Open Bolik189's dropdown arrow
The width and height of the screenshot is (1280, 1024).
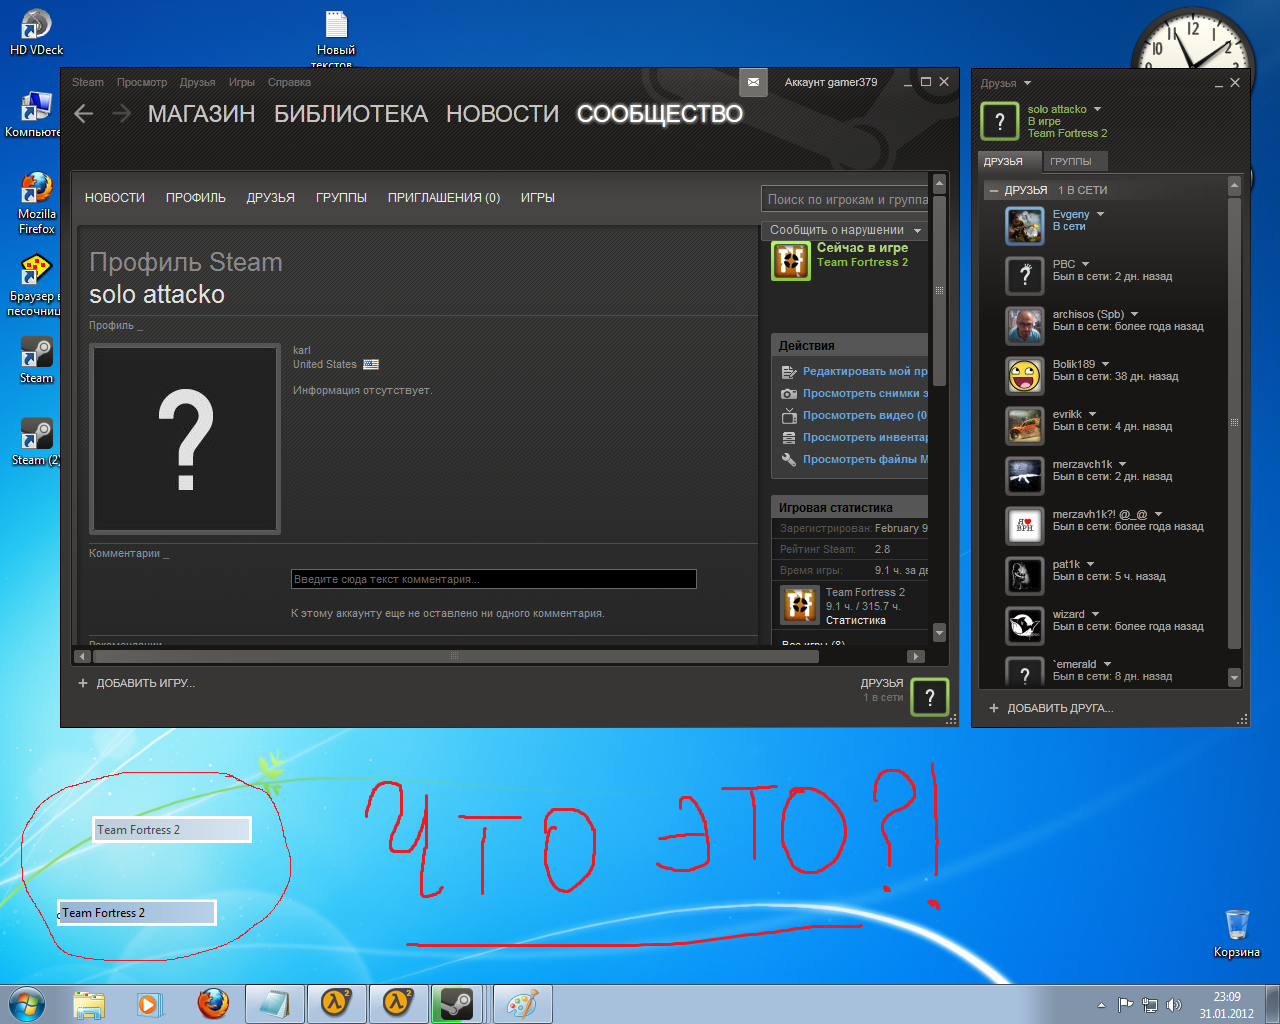click(1105, 364)
